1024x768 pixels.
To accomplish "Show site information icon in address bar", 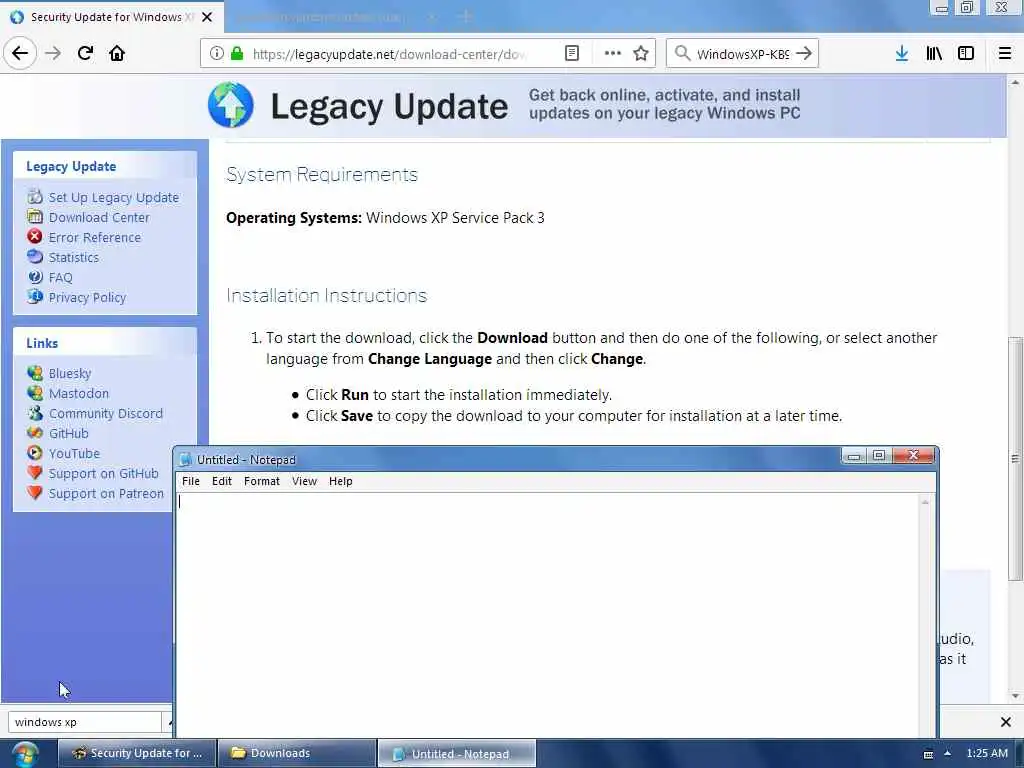I will point(216,54).
